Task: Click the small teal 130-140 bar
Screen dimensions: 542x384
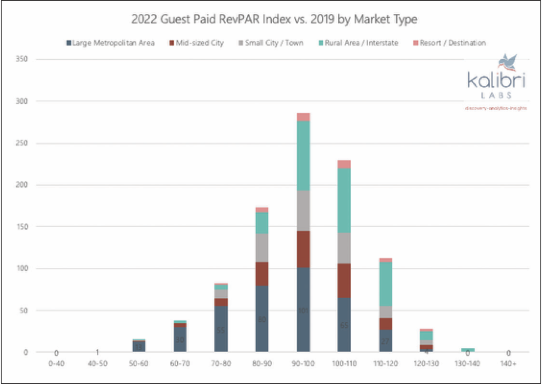Action: tap(468, 350)
